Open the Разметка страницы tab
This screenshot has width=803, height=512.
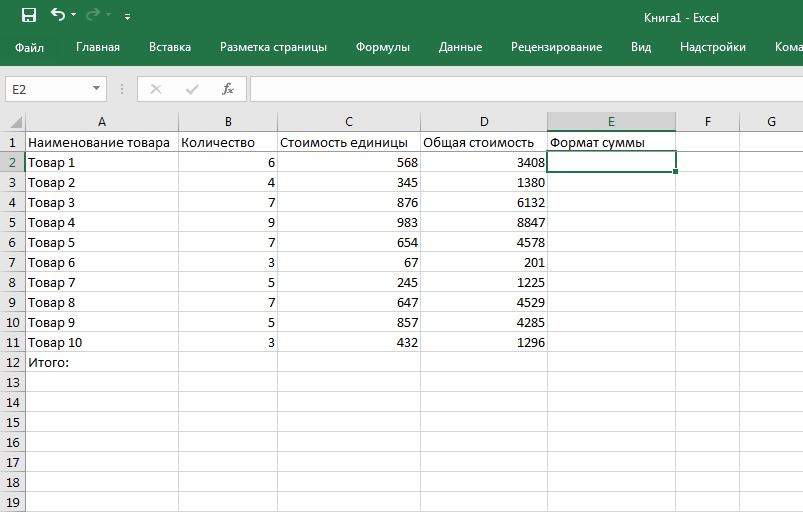pyautogui.click(x=273, y=47)
